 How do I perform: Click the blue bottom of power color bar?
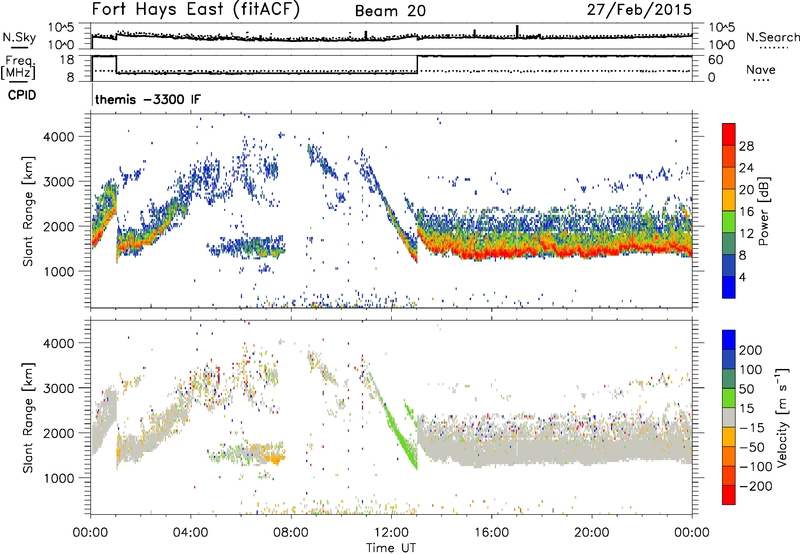[x=729, y=287]
